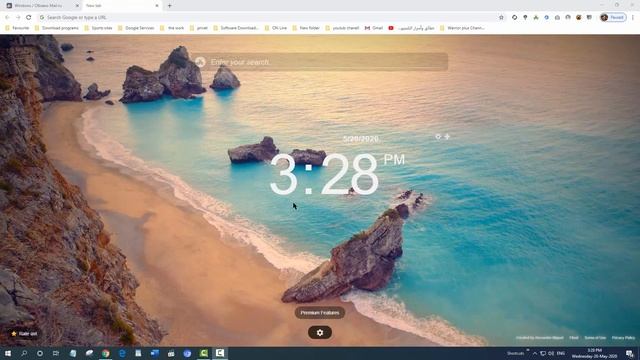Open Microsoft Edge from the taskbar
Screen dimensions: 640x360
pyautogui.click(x=122, y=353)
